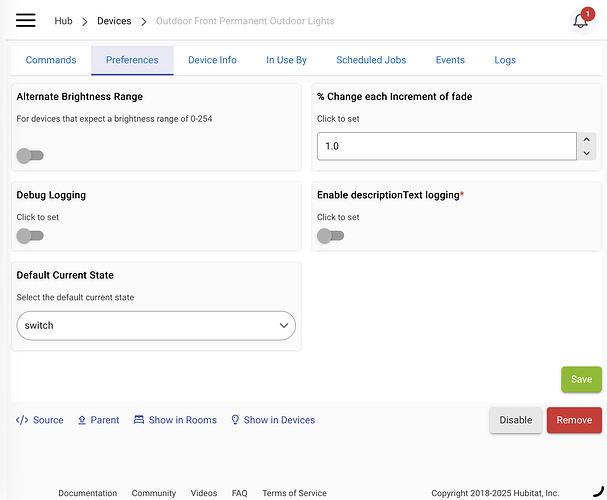Click the Disable button
Viewport: 607px width, 500px height.
516,420
